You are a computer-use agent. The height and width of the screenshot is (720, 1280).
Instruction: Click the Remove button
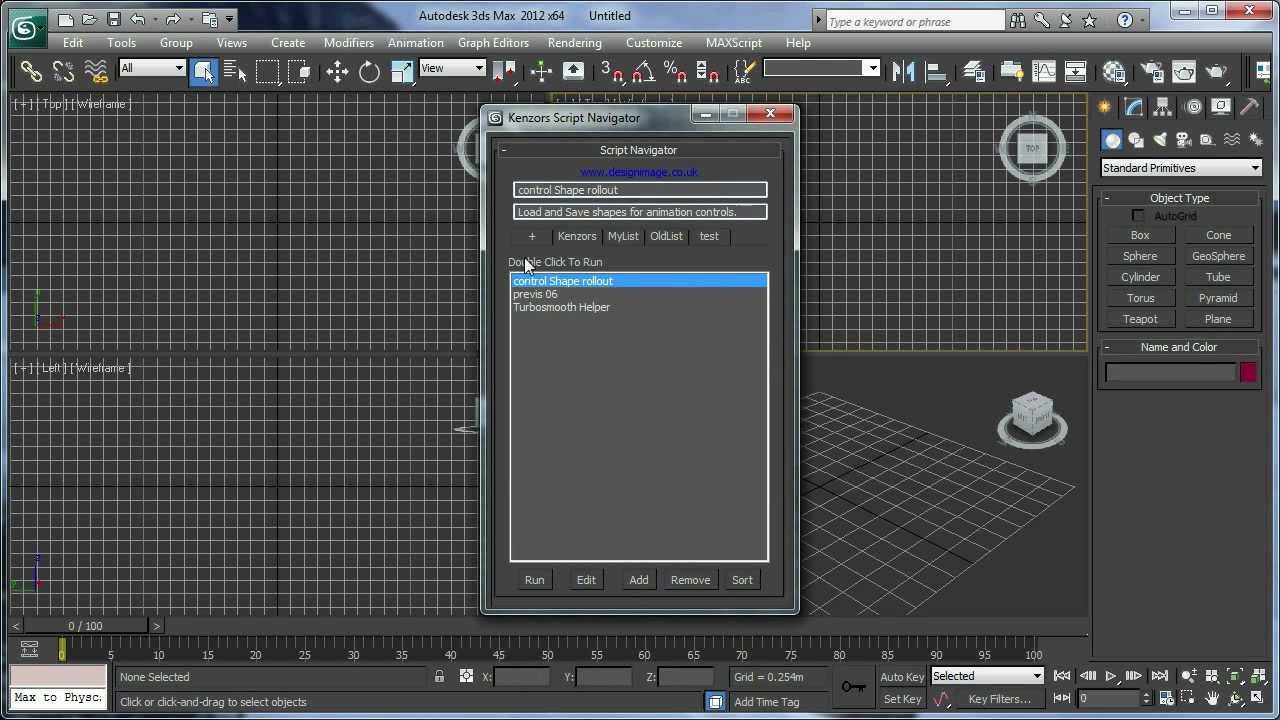(x=690, y=580)
